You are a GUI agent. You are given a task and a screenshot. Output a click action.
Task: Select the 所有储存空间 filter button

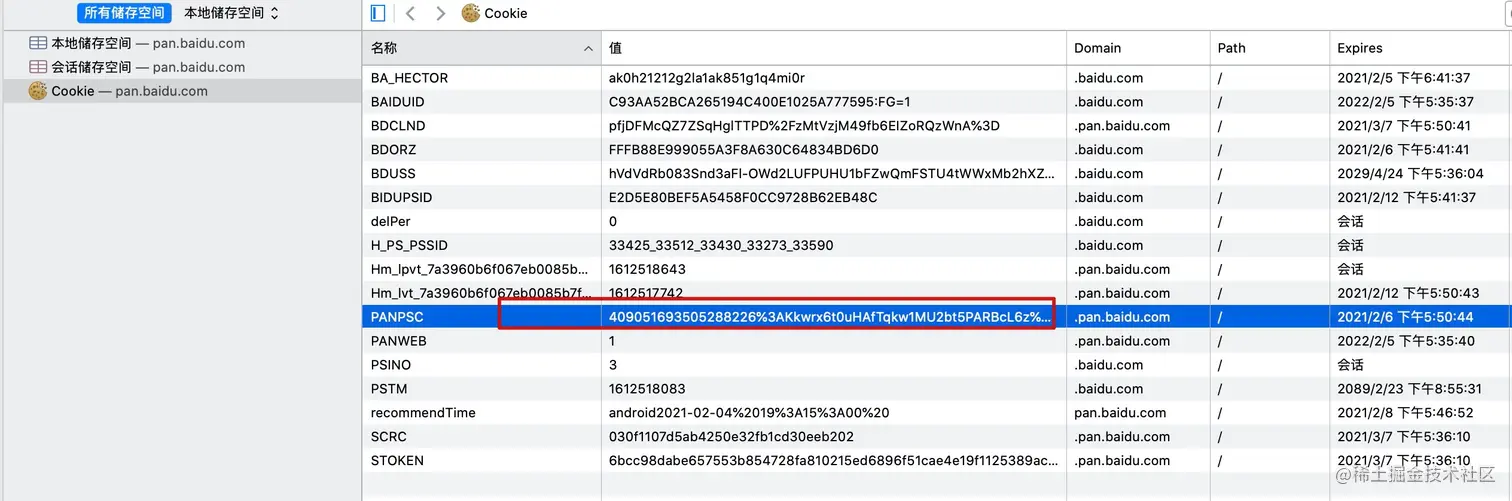(124, 13)
